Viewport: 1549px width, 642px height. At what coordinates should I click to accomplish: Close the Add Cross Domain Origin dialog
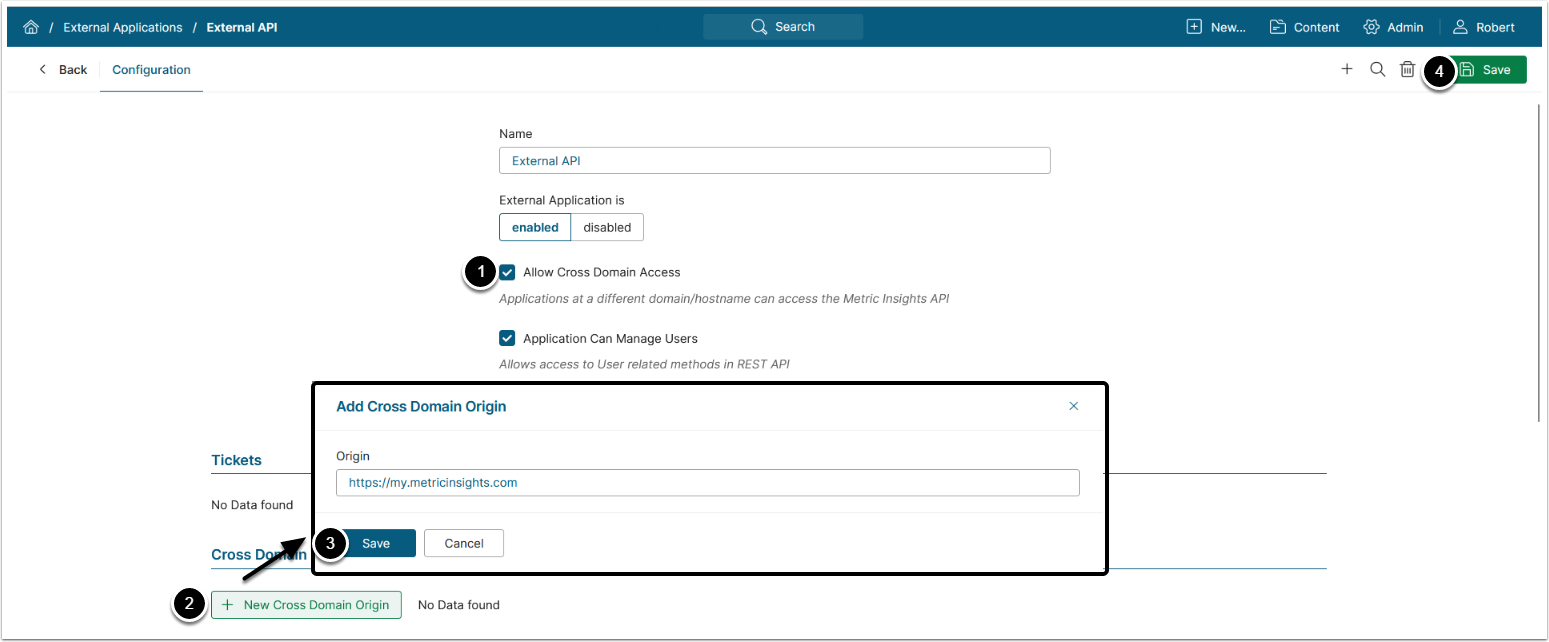[1074, 406]
